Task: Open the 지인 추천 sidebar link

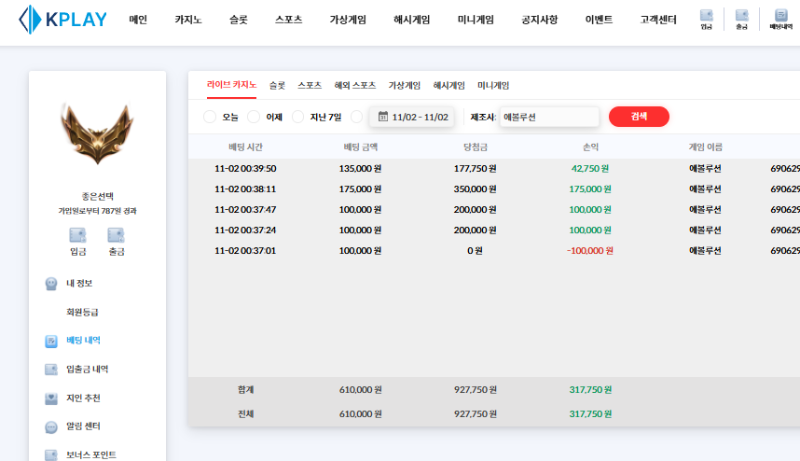Action: [x=83, y=398]
